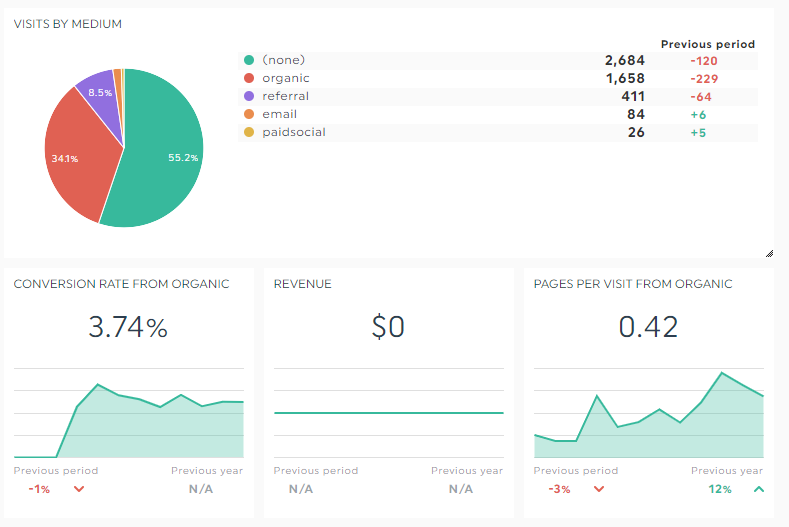Click the Revenue widget title

coord(302,284)
